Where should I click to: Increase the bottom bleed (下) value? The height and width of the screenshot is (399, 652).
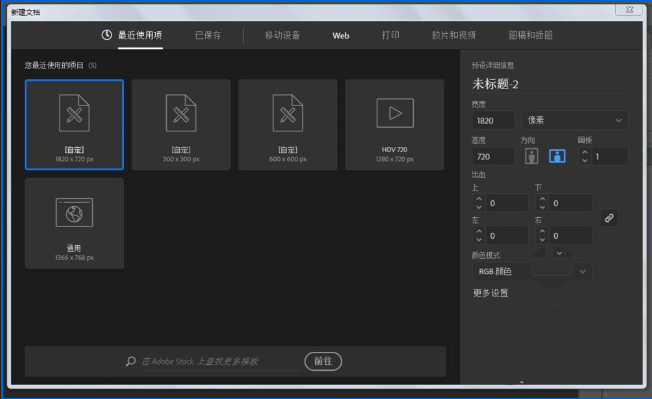pos(542,199)
